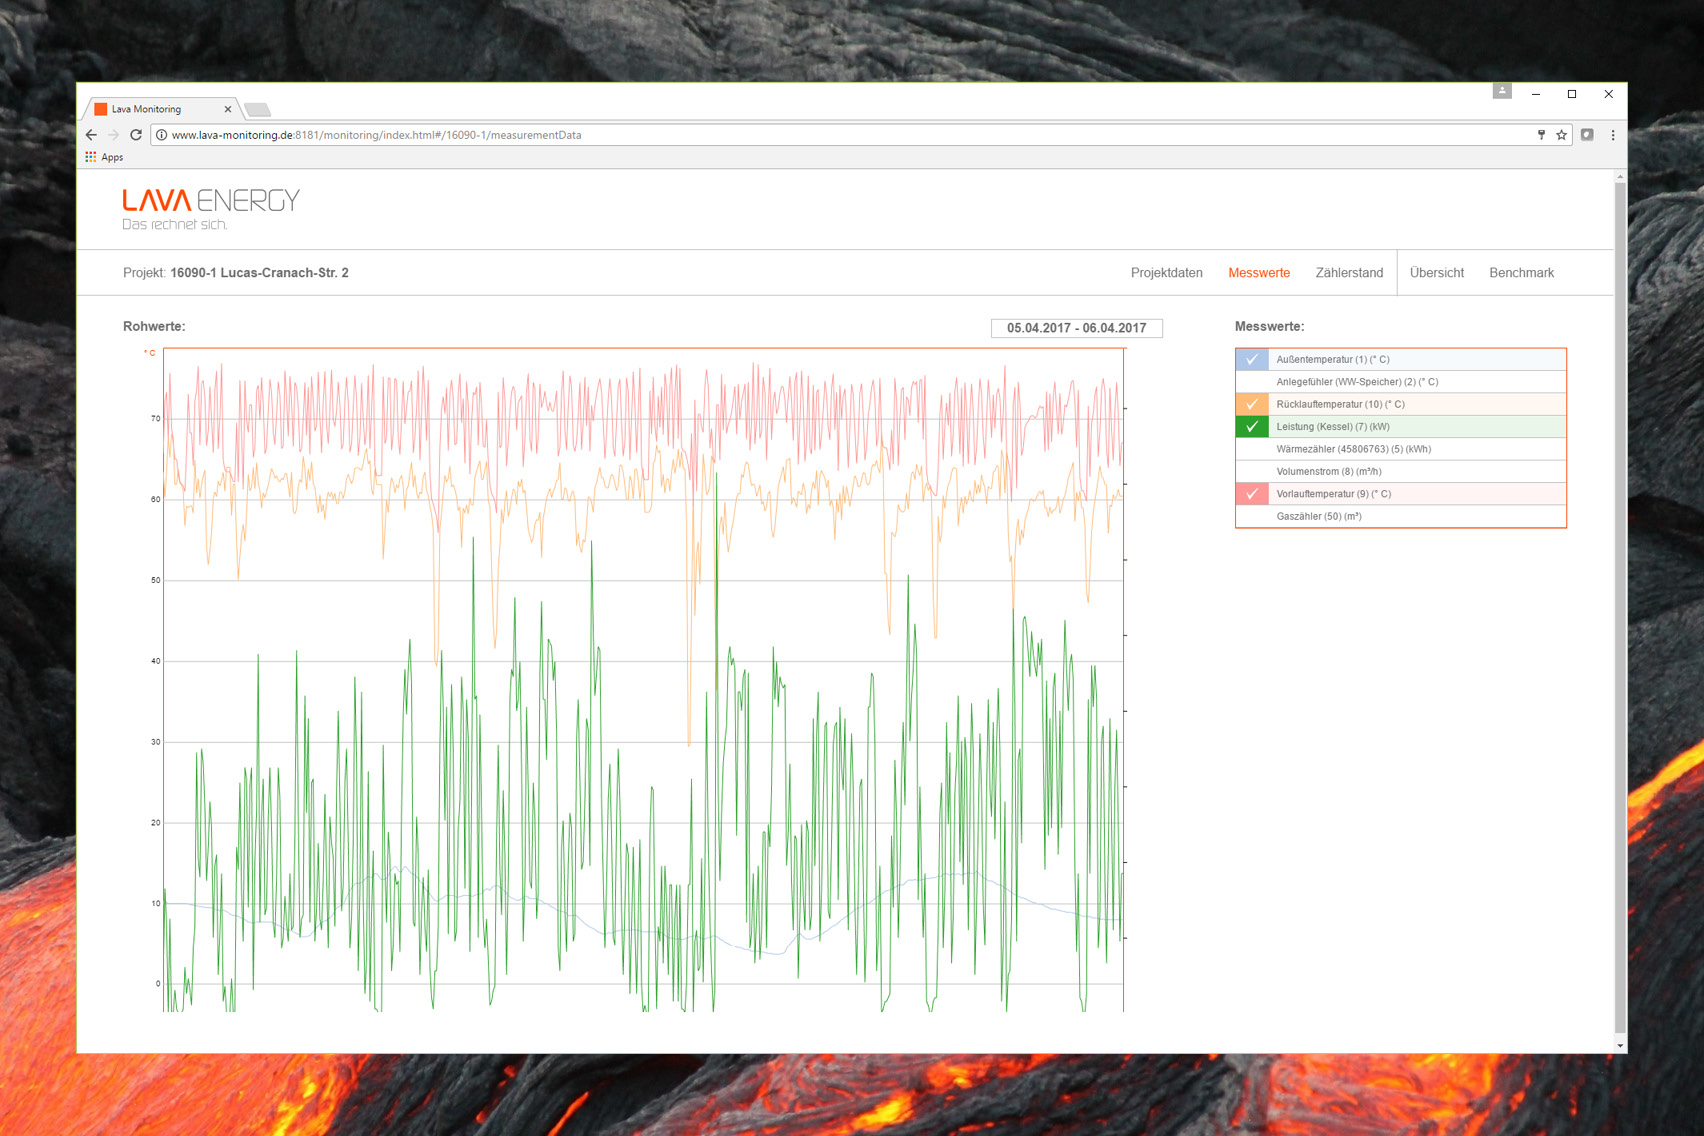Open the Chrome three-dot menu
Image resolution: width=1704 pixels, height=1136 pixels.
pos(1612,135)
